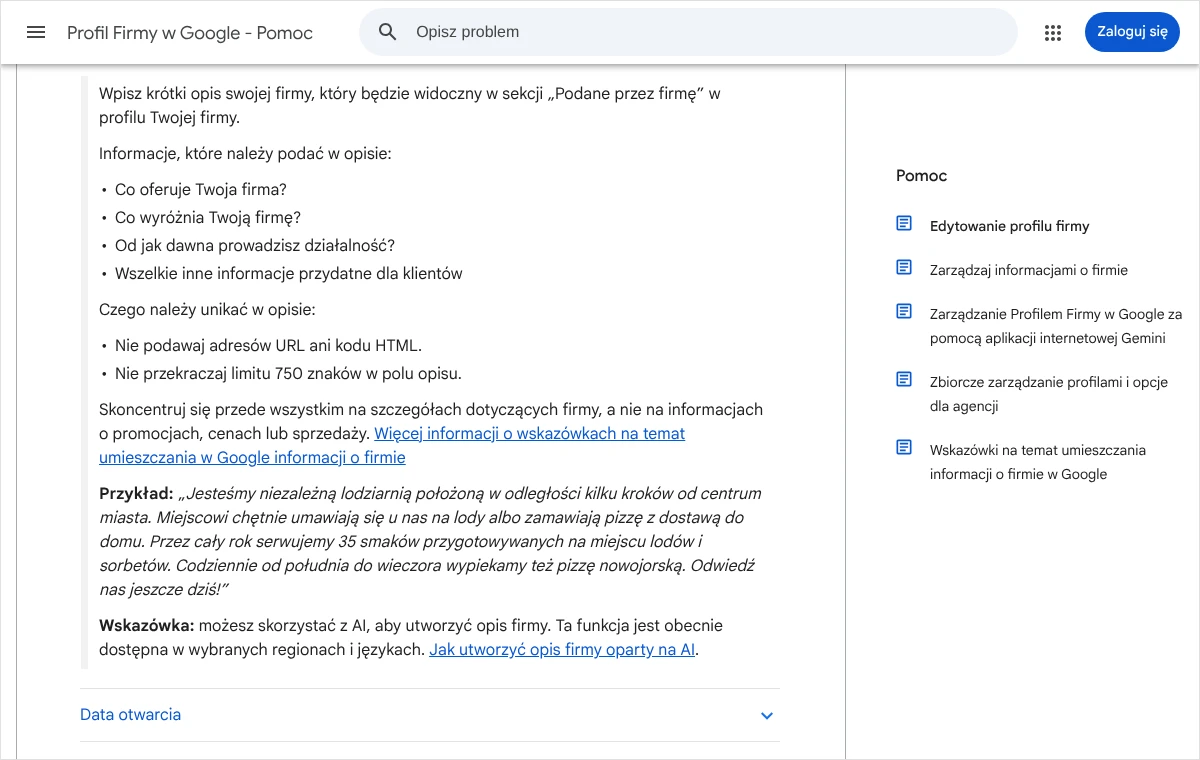Focus the Opisz problem search field

click(688, 32)
